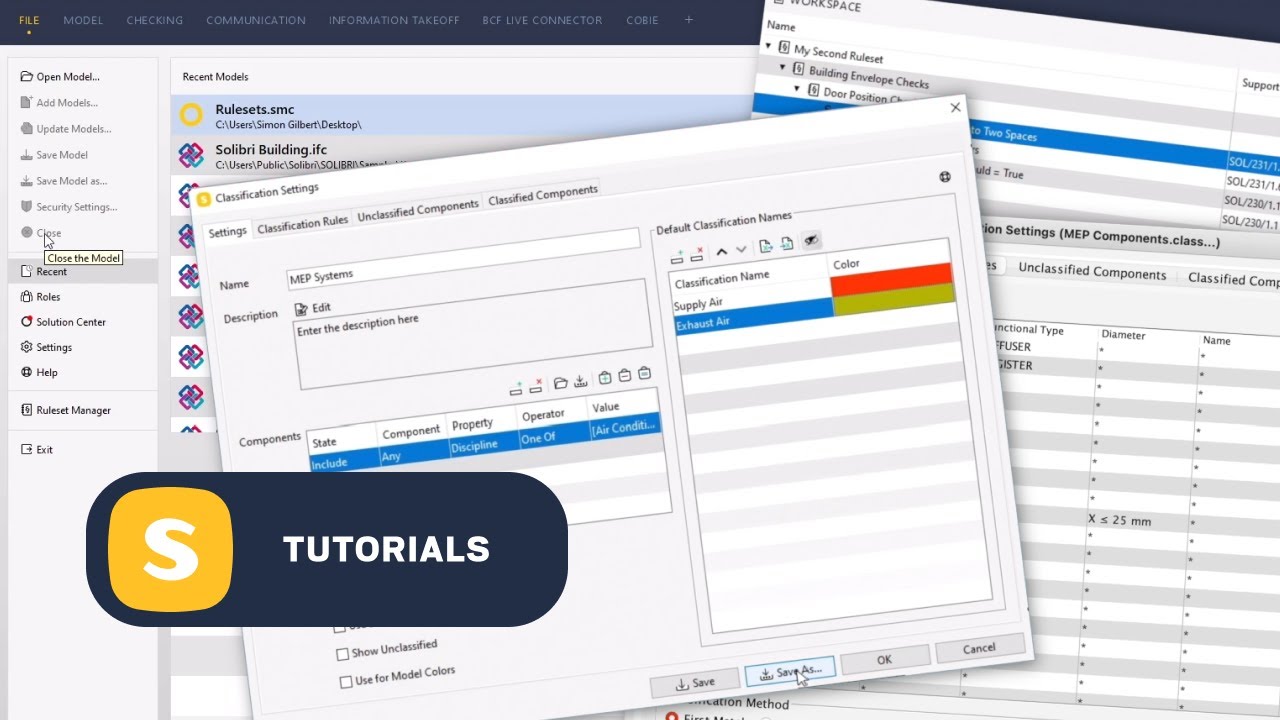
Task: Open the FILE menu tab
Action: coord(29,20)
